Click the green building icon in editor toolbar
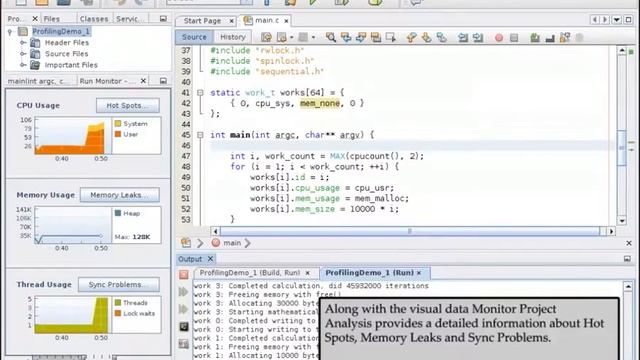This screenshot has width=640, height=360. tap(535, 38)
